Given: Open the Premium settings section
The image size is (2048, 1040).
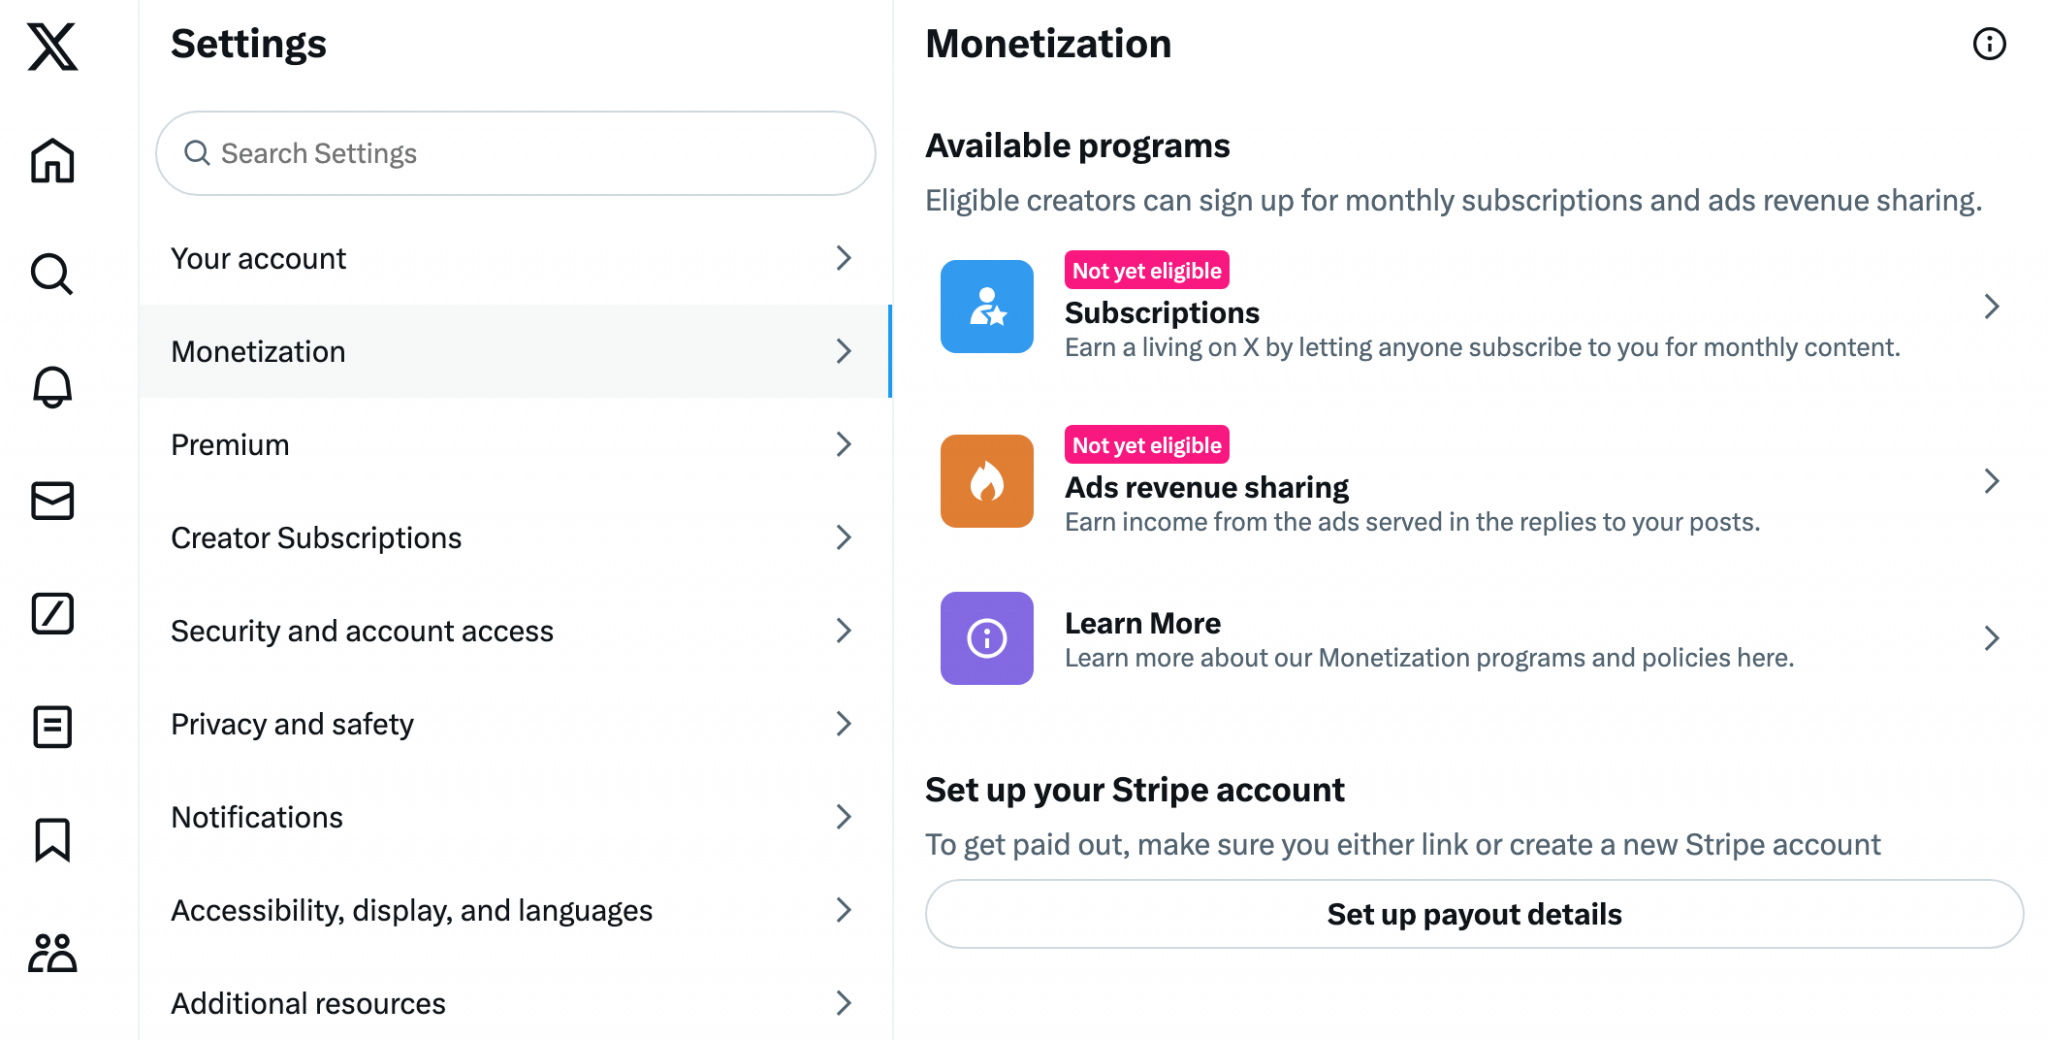Looking at the screenshot, I should (514, 444).
